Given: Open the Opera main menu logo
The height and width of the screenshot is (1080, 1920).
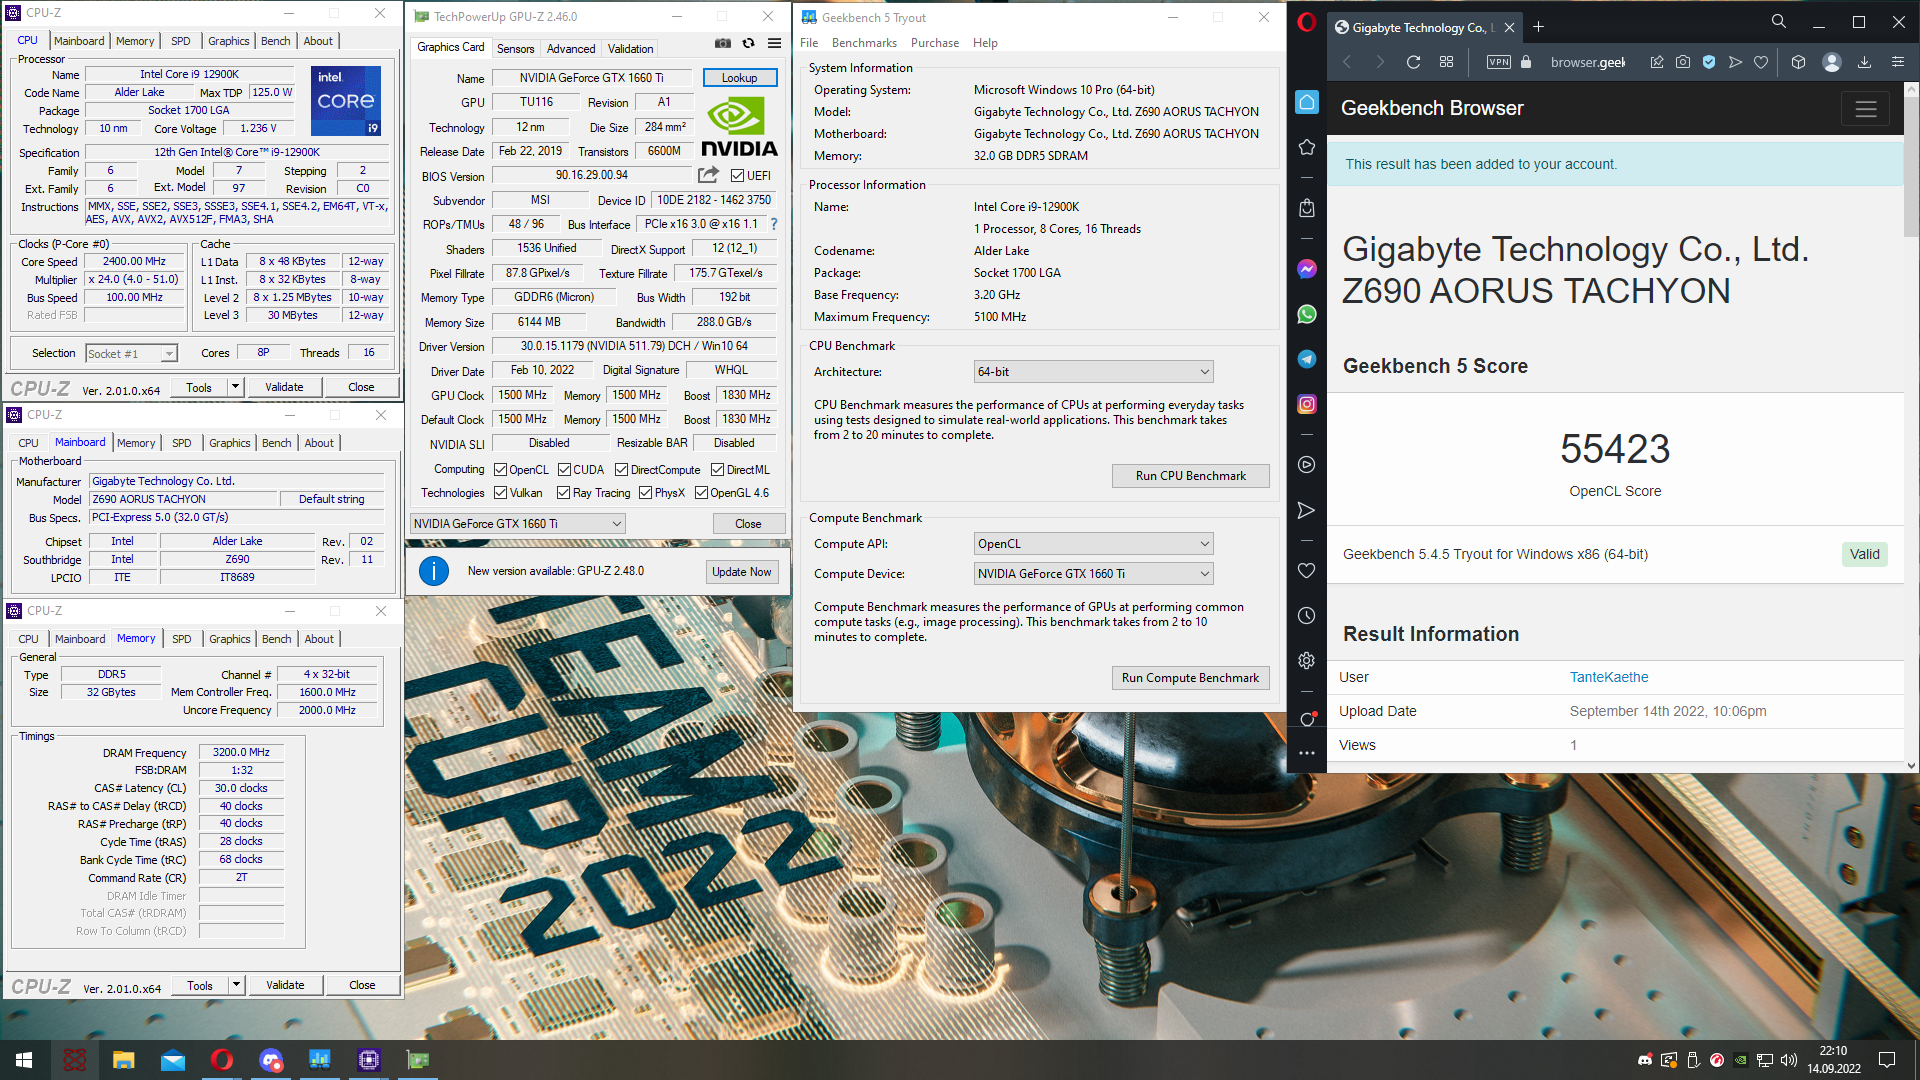Looking at the screenshot, I should (x=1306, y=22).
